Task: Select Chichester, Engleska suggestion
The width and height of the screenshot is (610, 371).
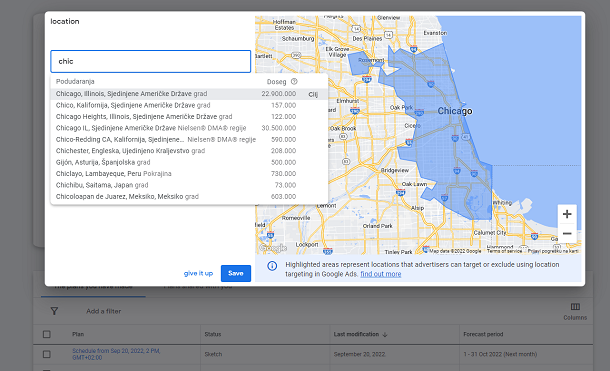Action: coord(189,151)
